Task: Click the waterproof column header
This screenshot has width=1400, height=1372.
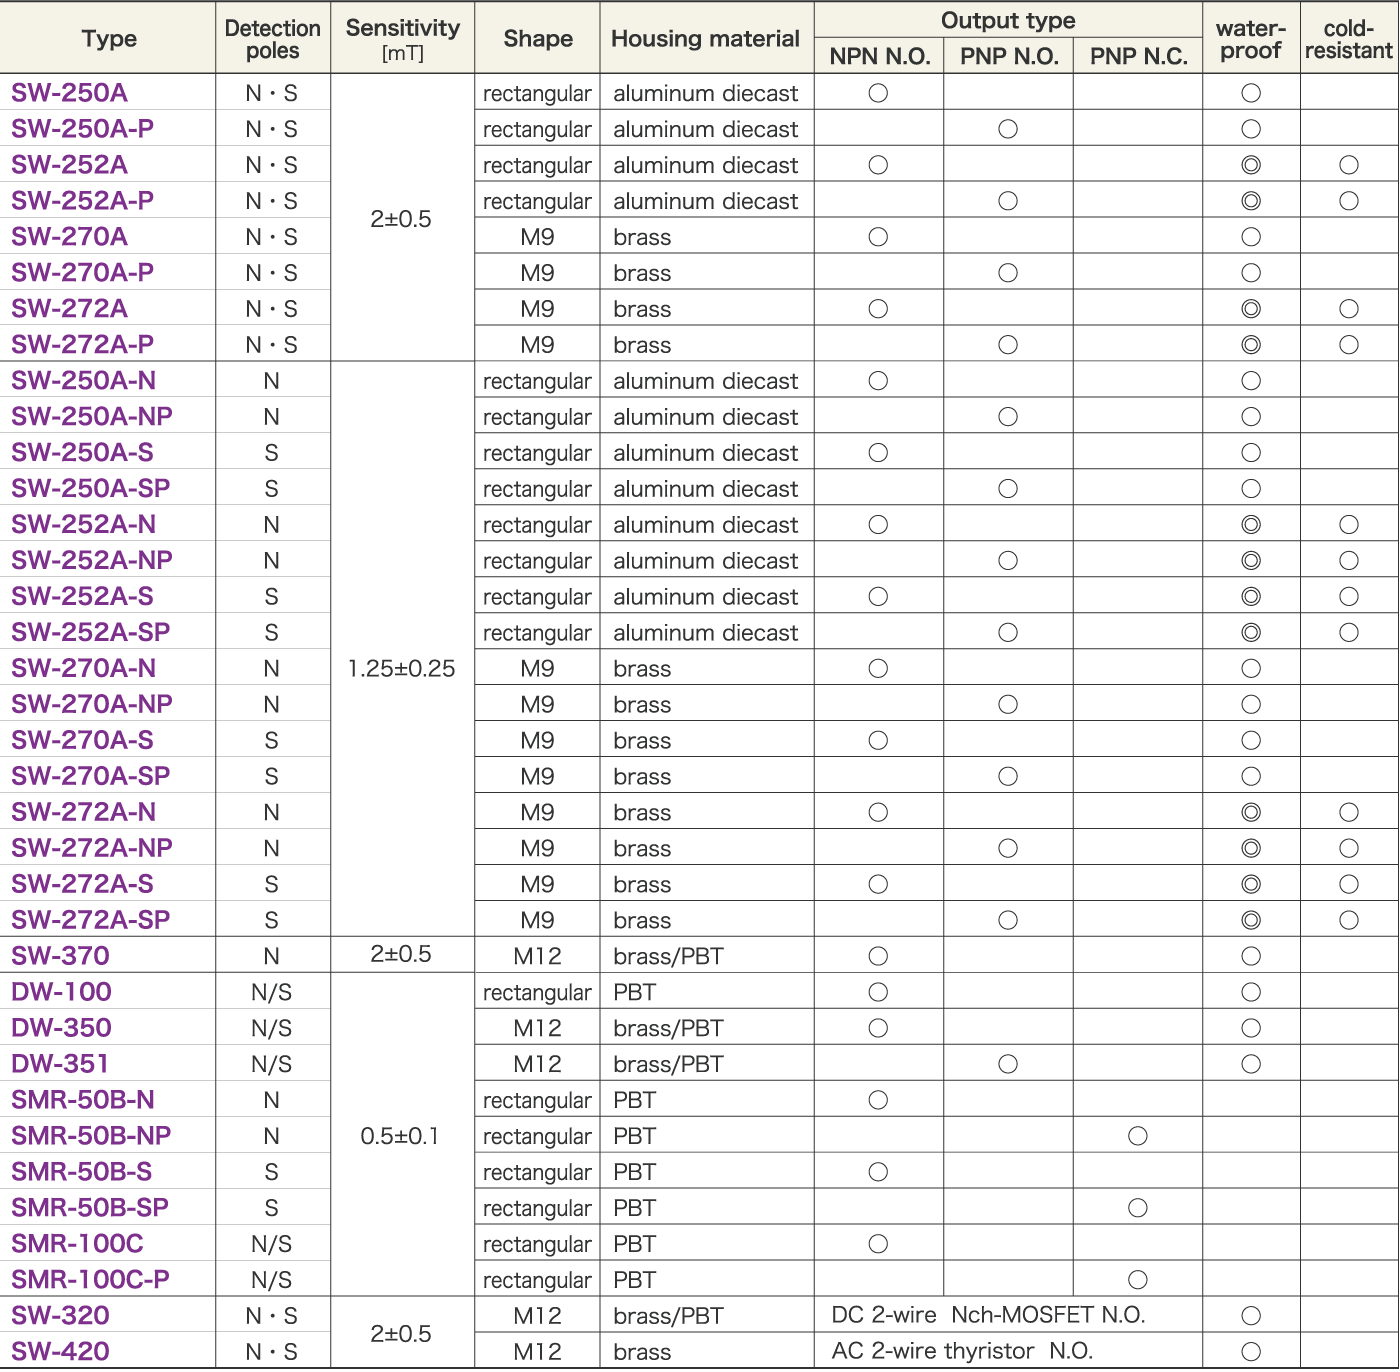Action: [1251, 39]
